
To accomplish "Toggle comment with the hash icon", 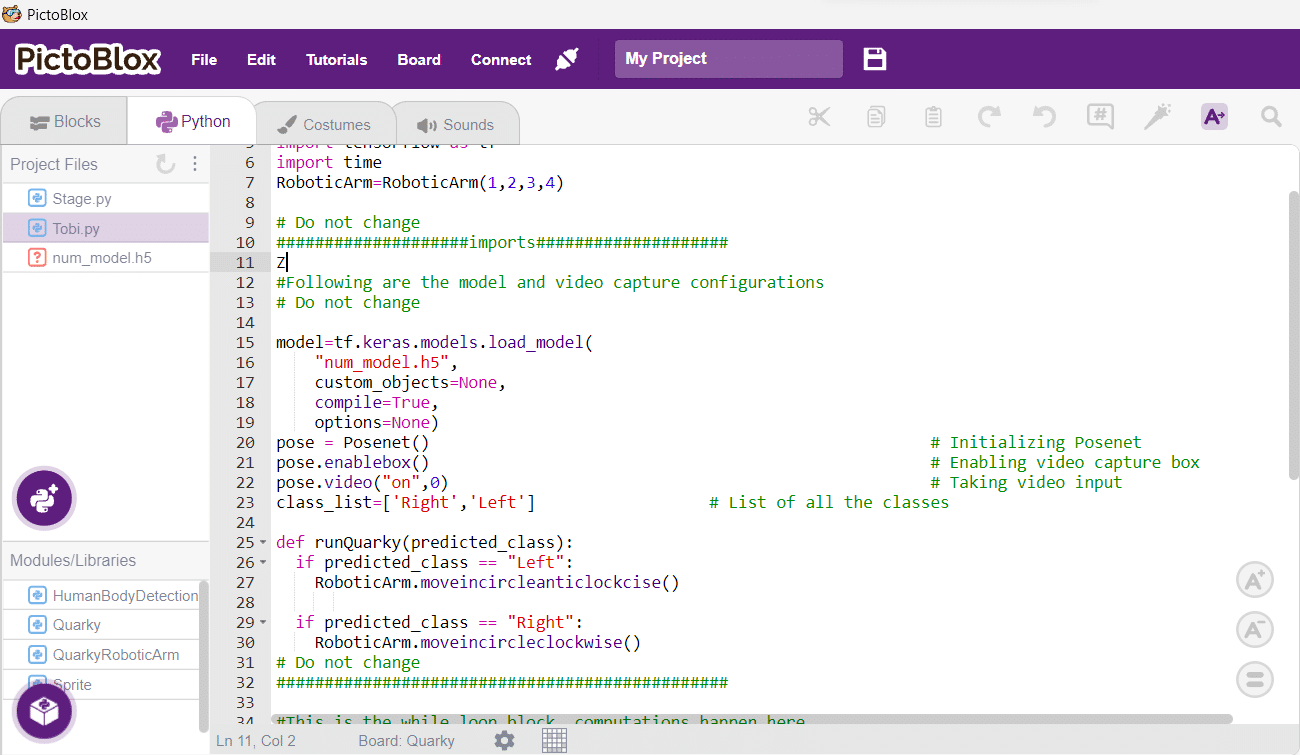I will click(x=1100, y=117).
